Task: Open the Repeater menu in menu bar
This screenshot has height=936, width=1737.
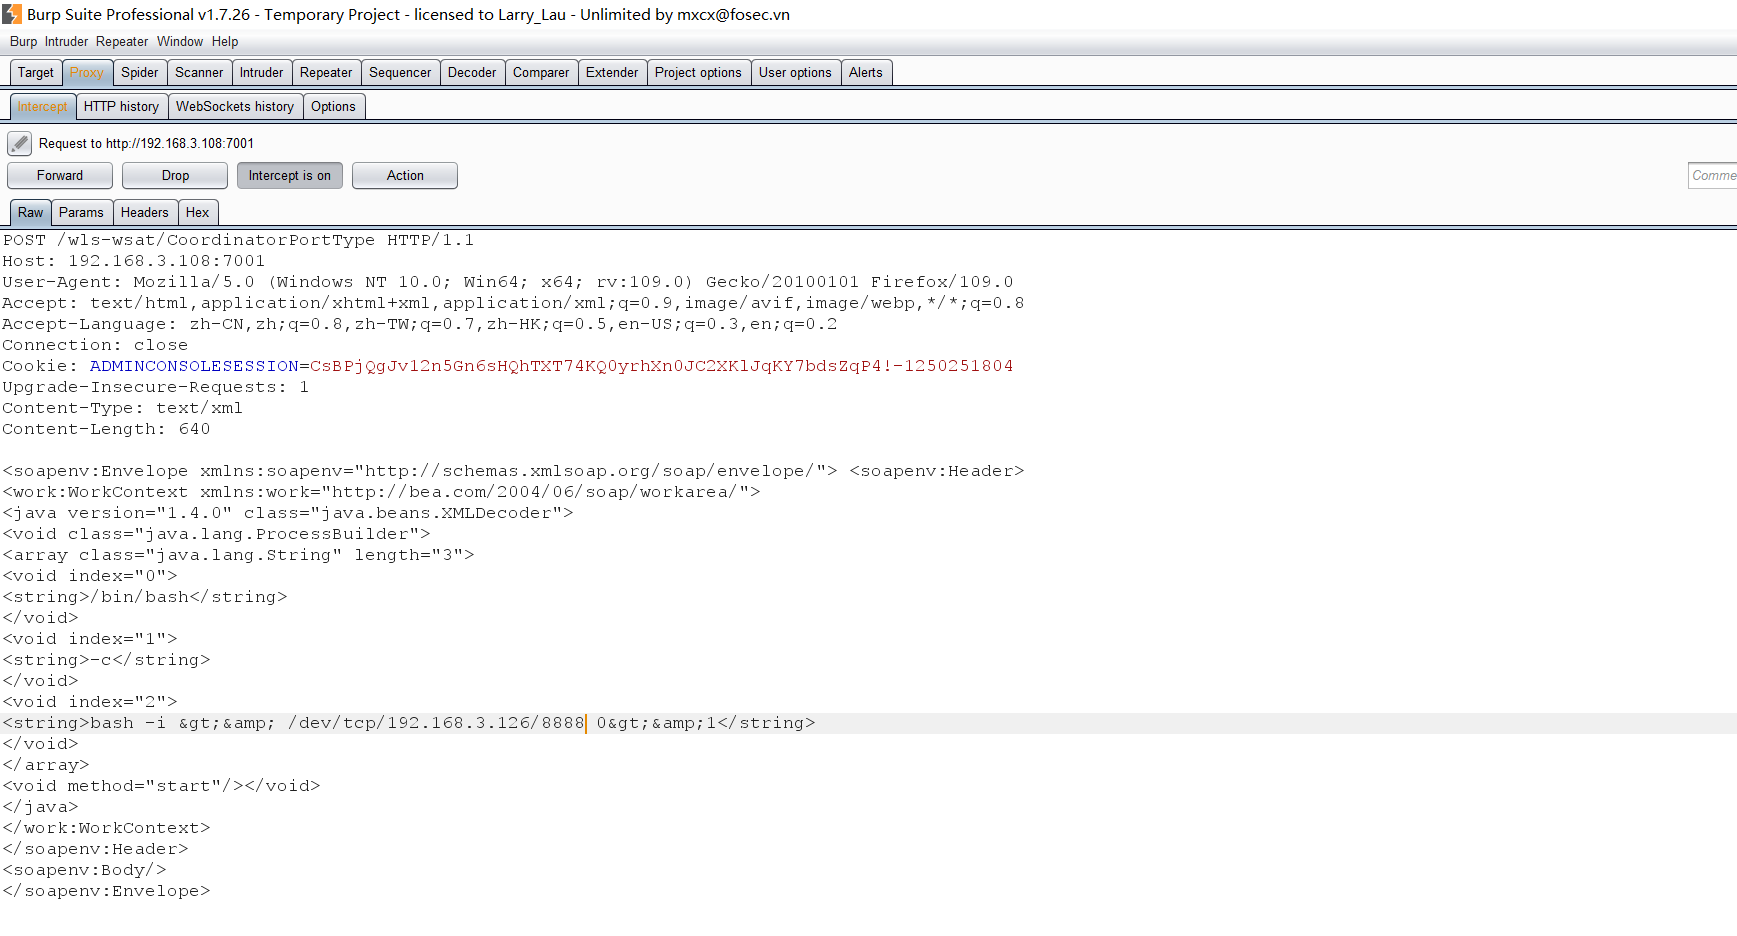Action: pyautogui.click(x=122, y=42)
